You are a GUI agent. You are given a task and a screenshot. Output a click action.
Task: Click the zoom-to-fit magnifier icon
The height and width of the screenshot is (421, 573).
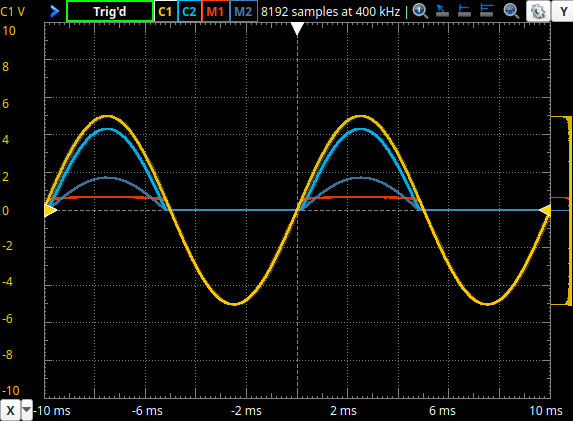click(x=511, y=11)
